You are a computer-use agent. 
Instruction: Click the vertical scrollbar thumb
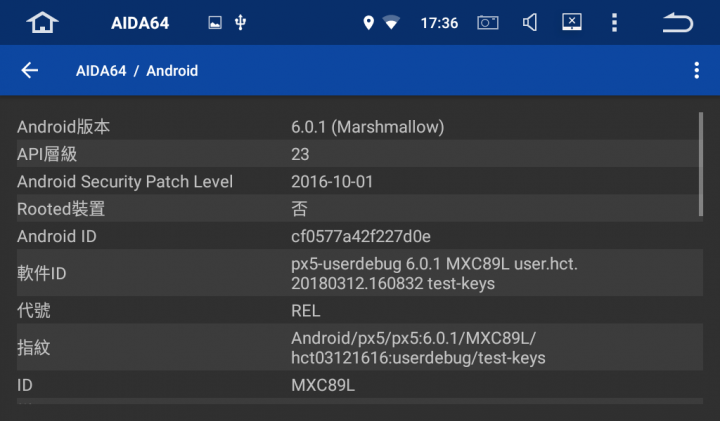pos(701,164)
